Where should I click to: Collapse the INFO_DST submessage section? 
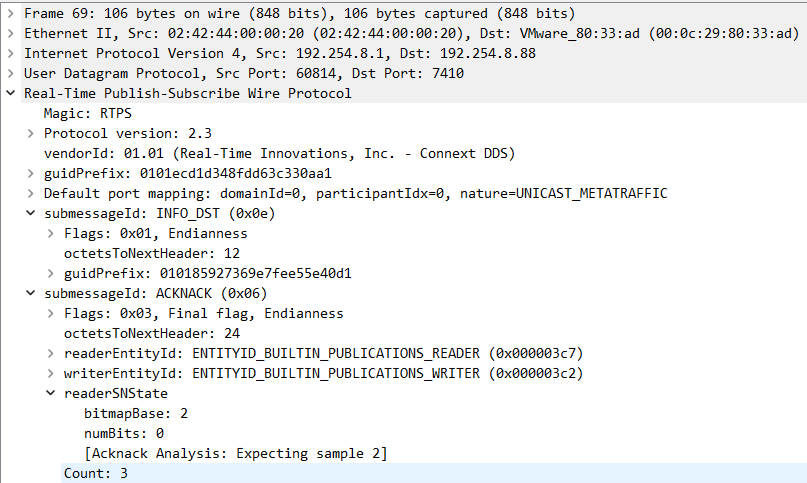31,213
